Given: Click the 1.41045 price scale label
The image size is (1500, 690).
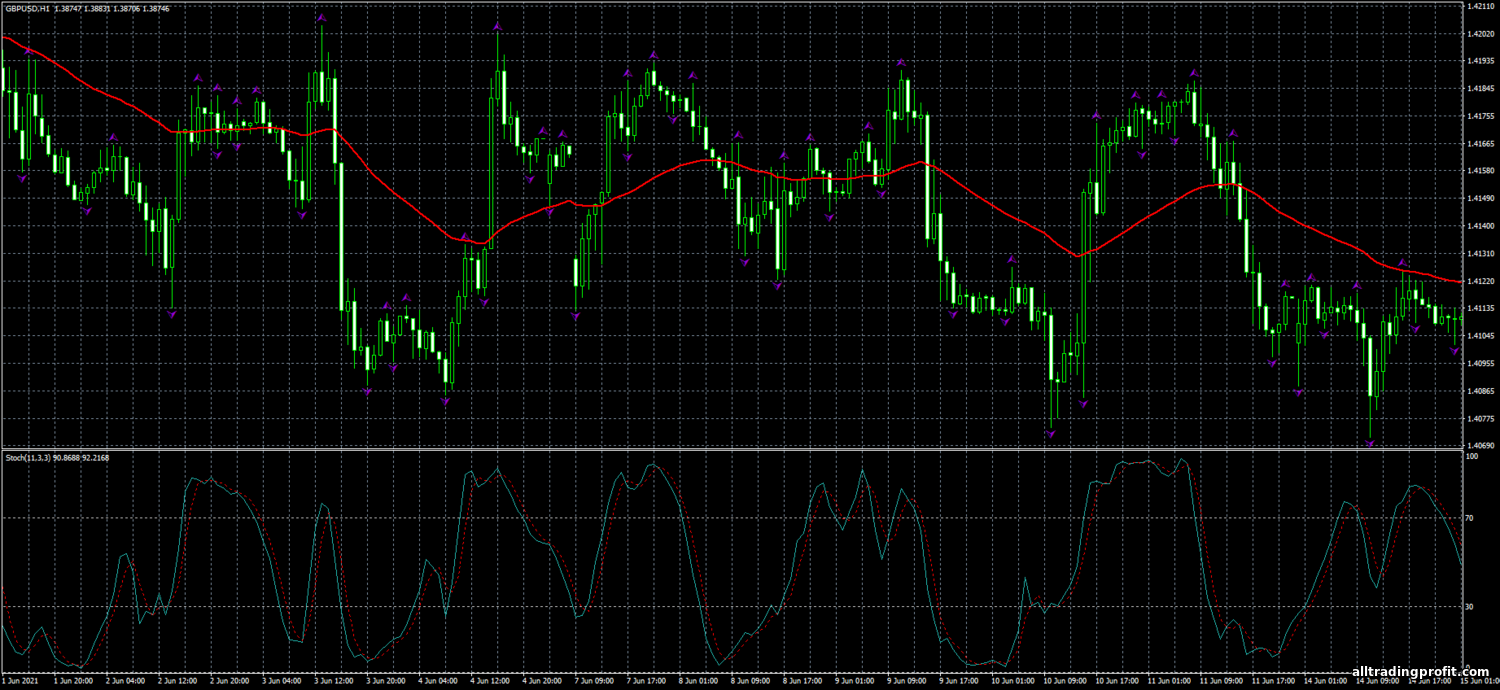Looking at the screenshot, I should pyautogui.click(x=1481, y=336).
